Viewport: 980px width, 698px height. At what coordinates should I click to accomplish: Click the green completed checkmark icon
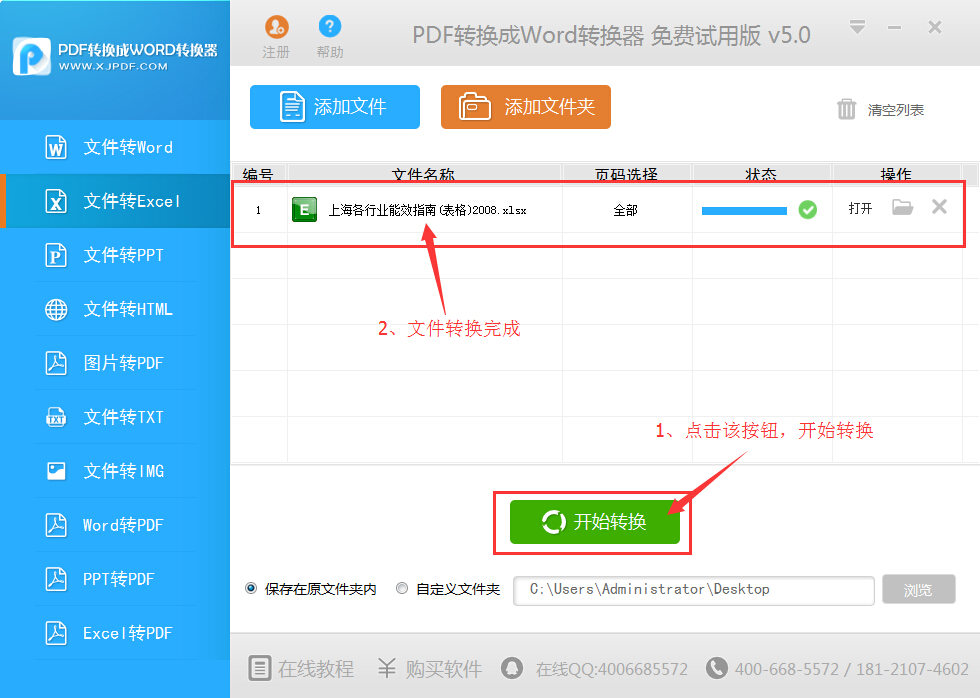(808, 210)
